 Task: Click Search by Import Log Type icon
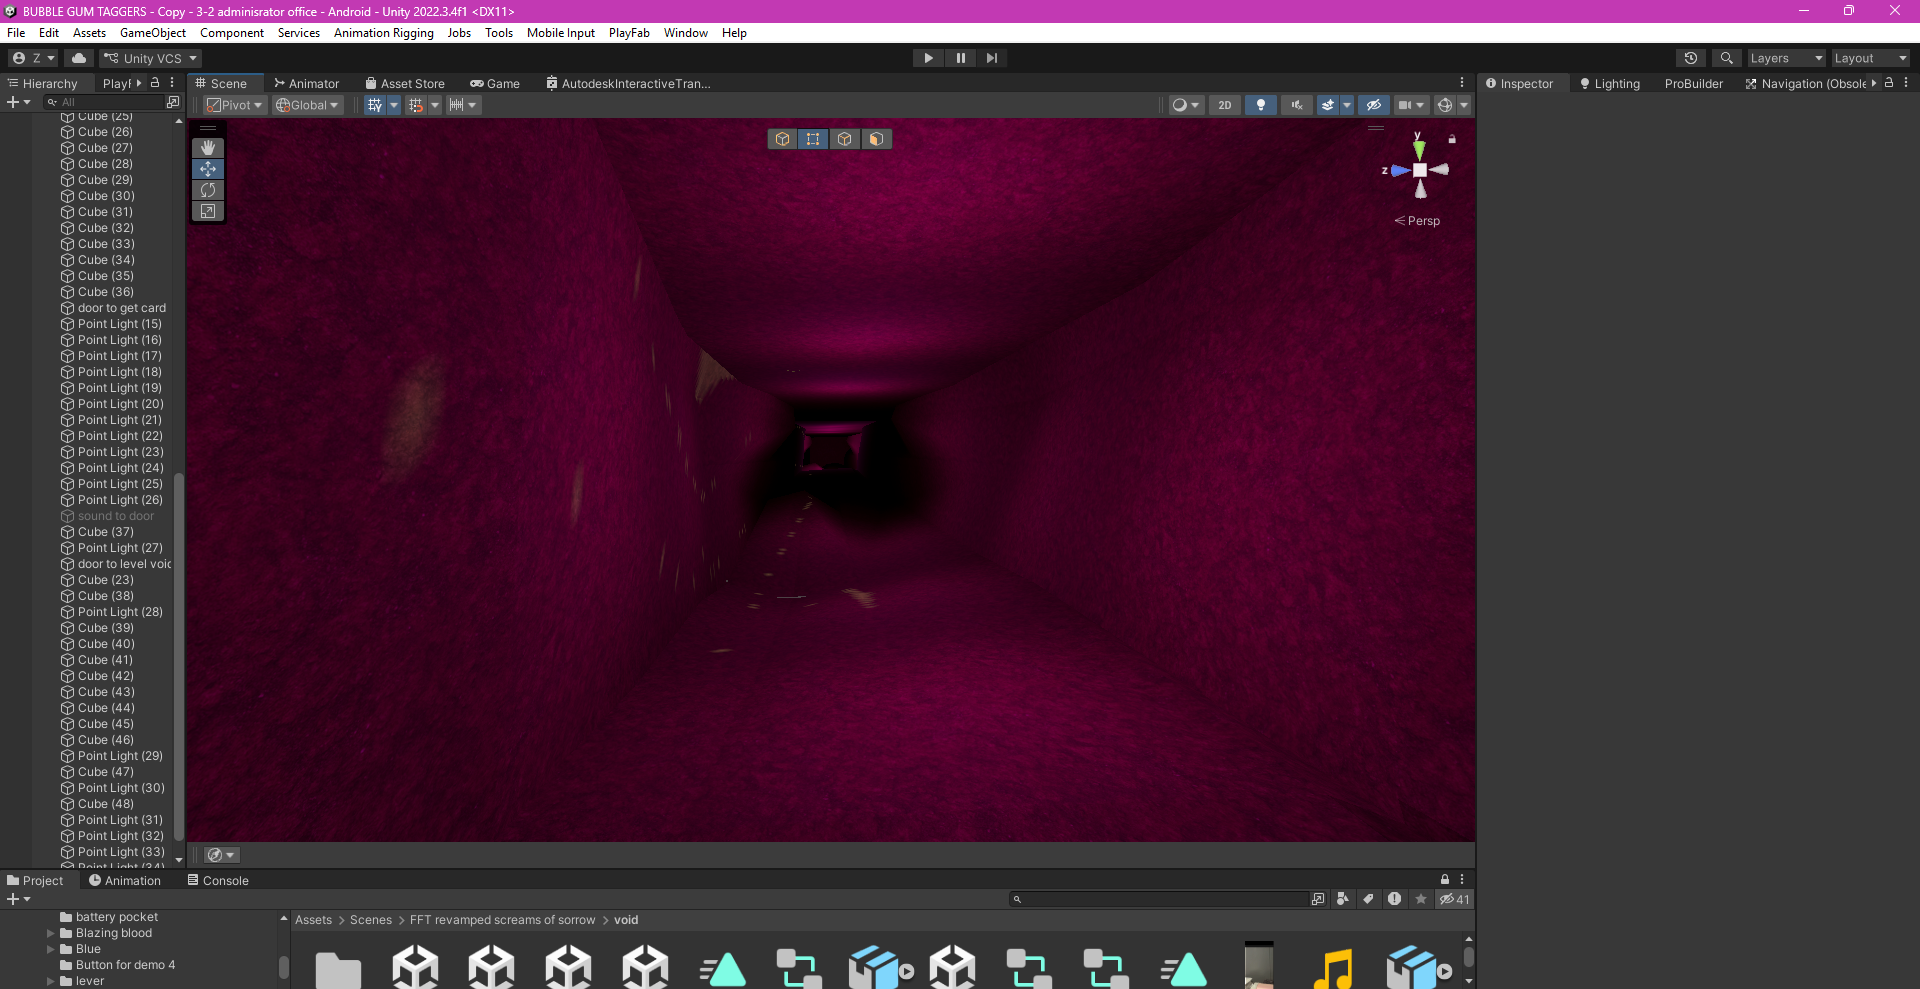pyautogui.click(x=1395, y=899)
